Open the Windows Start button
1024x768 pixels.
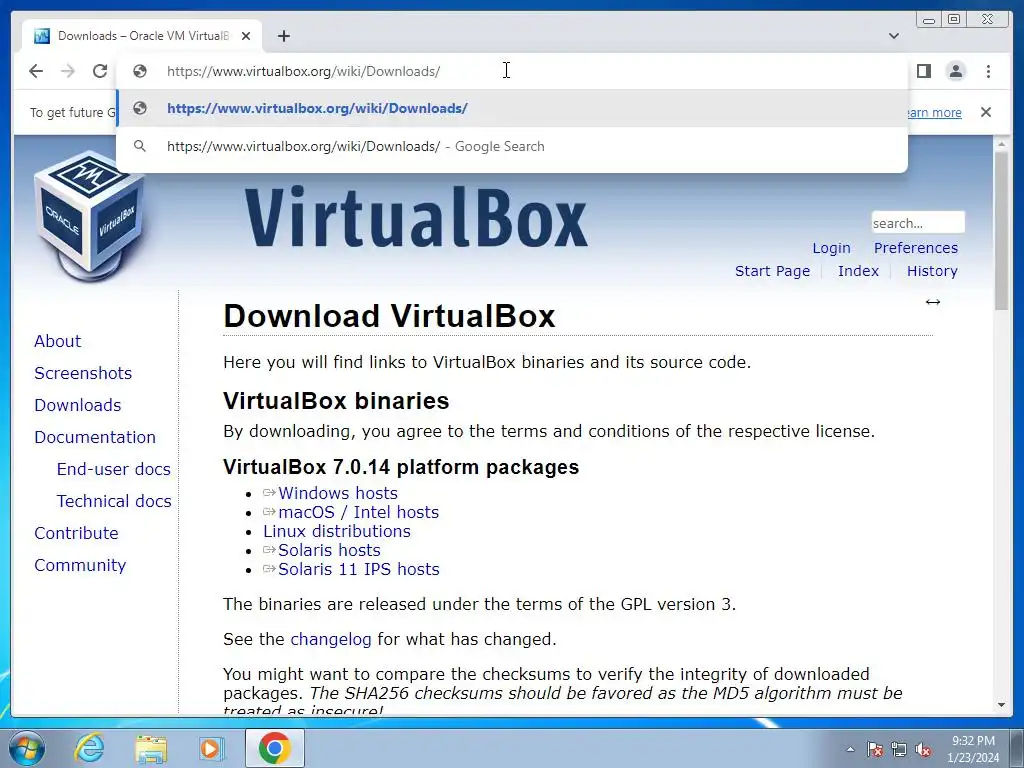pos(26,748)
